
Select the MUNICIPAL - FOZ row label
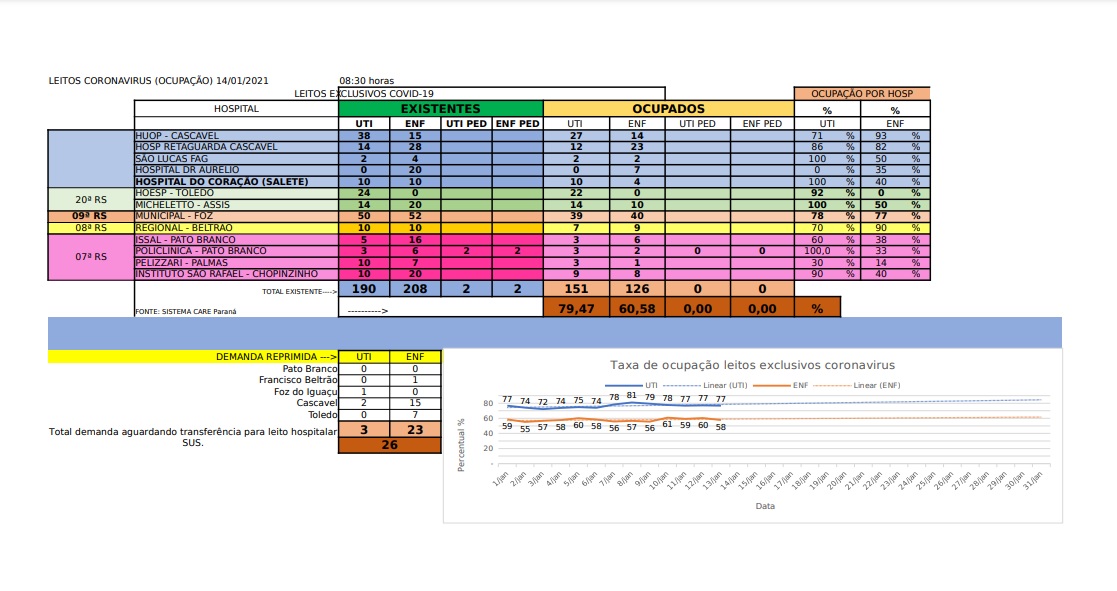(x=236, y=216)
